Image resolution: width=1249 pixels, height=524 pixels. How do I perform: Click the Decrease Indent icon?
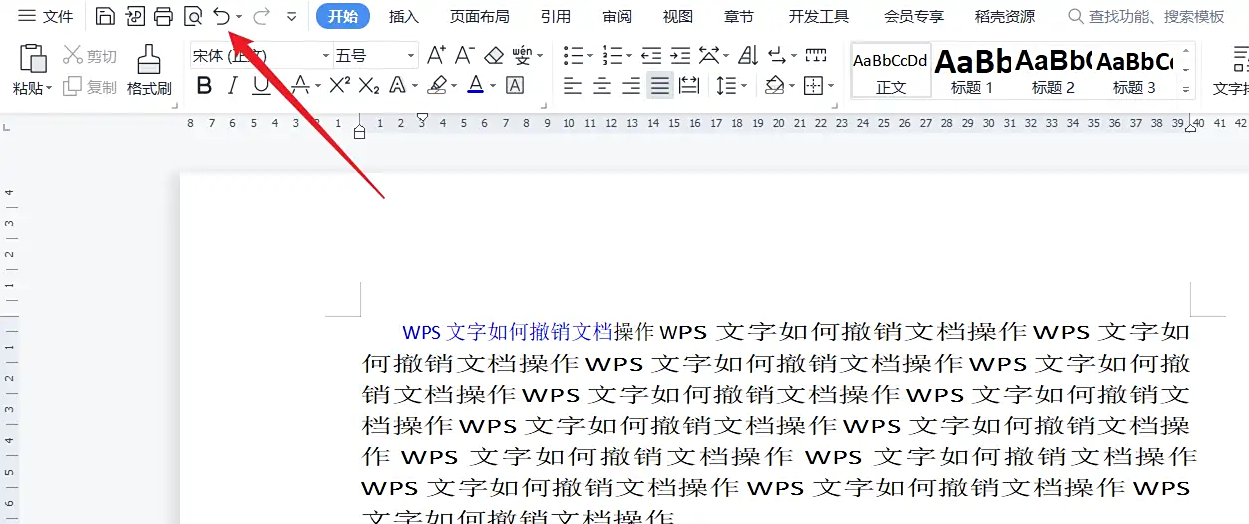(x=651, y=55)
